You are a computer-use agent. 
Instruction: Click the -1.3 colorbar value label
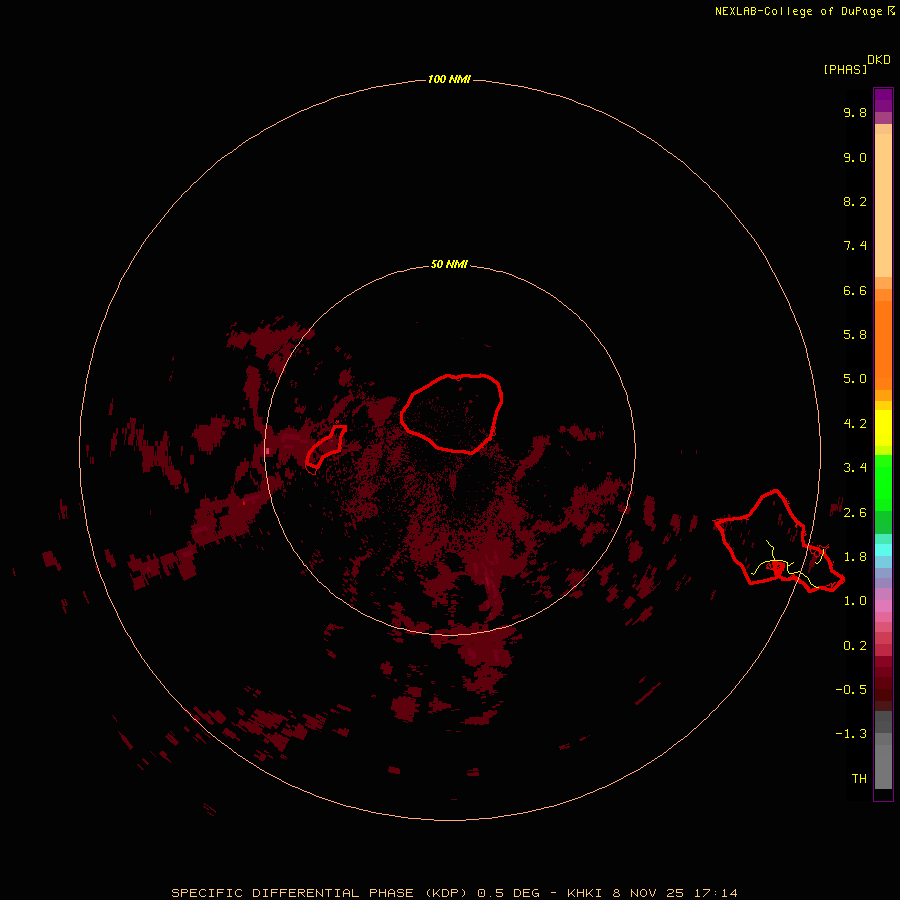coord(851,734)
